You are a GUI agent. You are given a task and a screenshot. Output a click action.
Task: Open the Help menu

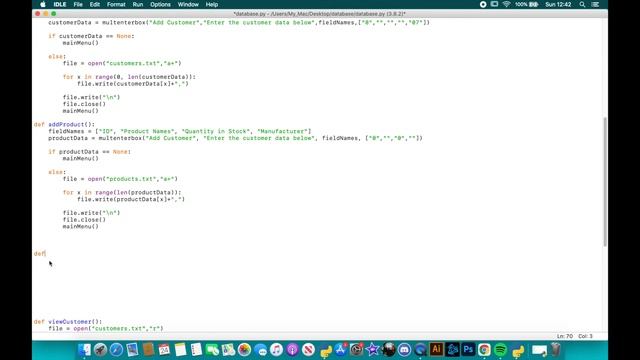tap(212, 4)
